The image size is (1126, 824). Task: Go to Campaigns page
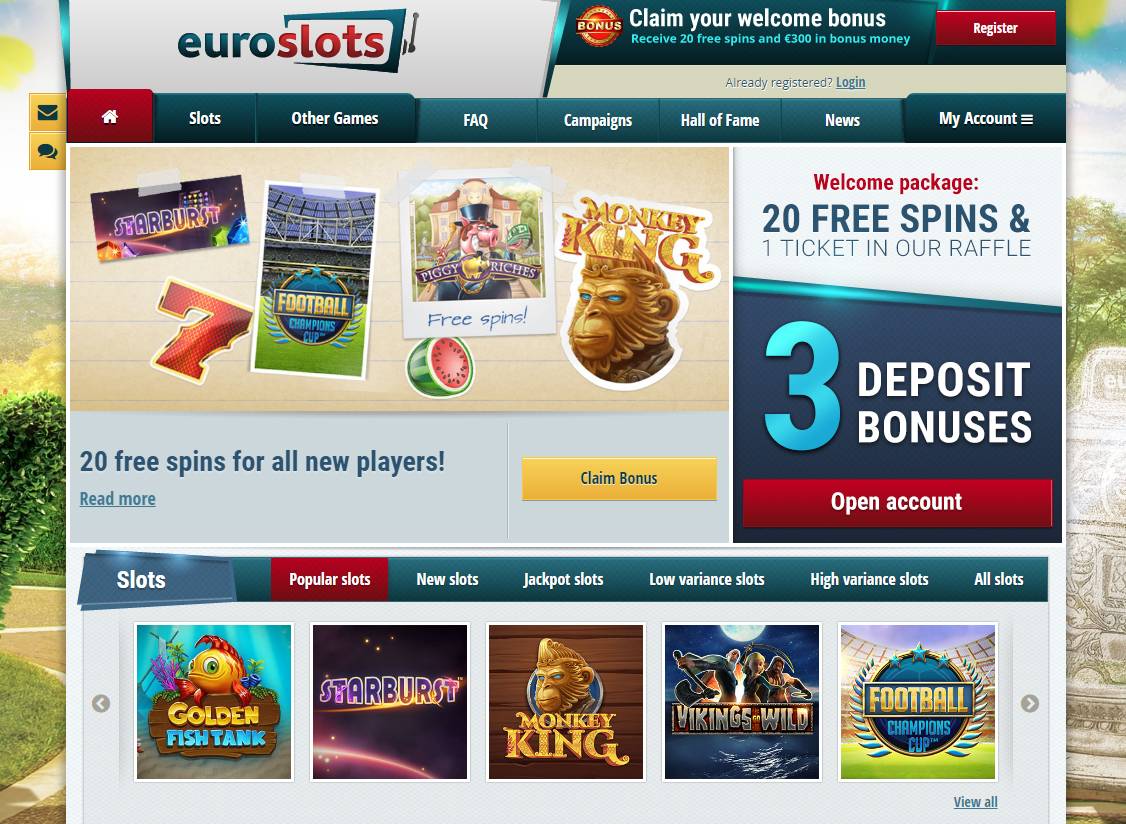point(597,121)
